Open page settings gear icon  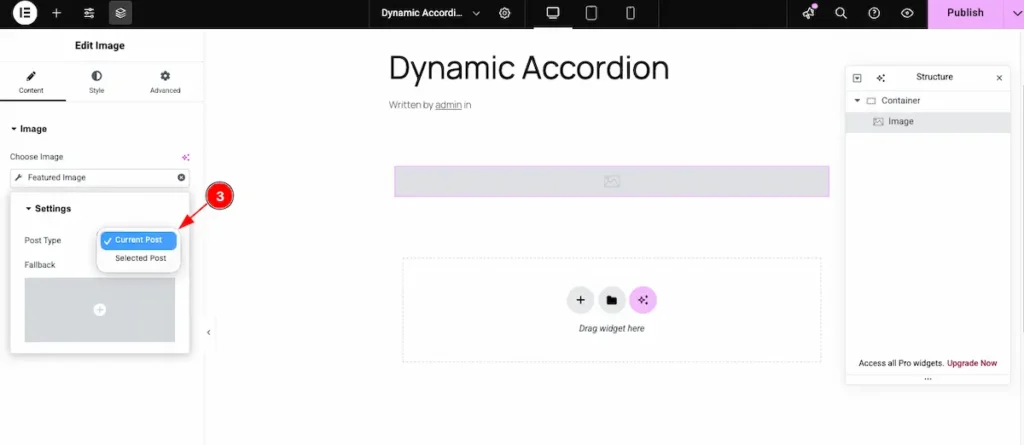coord(505,13)
